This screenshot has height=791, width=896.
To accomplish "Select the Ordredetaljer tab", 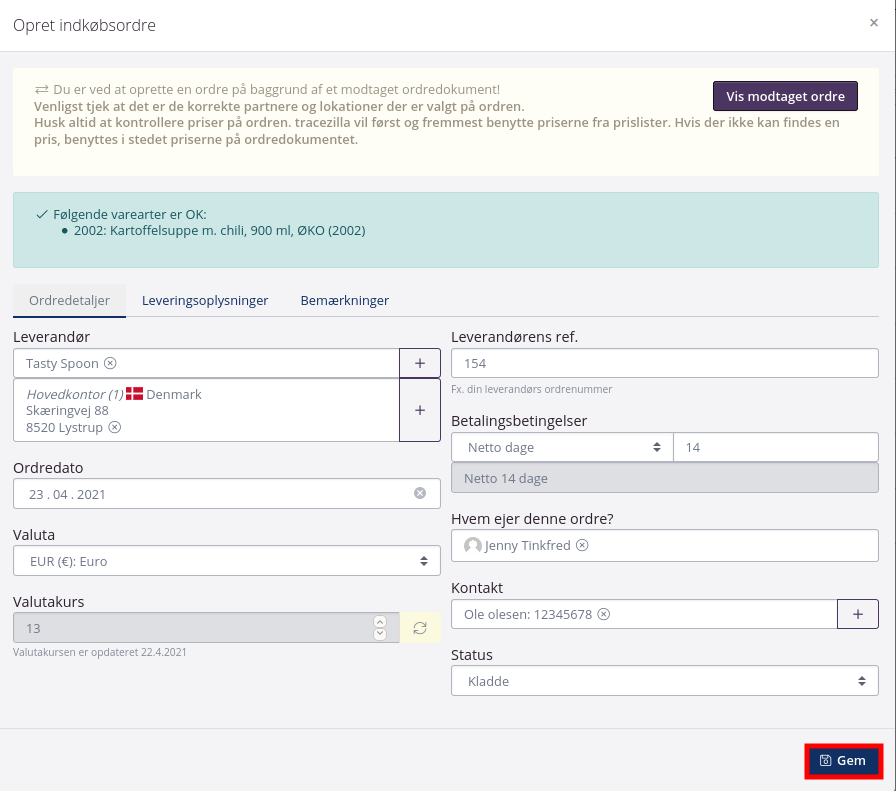I will (x=69, y=300).
